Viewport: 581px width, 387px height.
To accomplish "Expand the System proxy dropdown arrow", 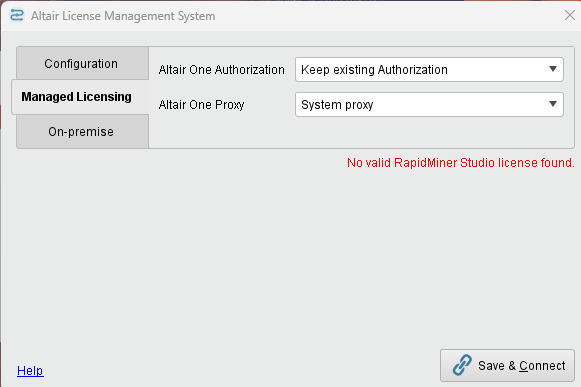I will coord(553,104).
